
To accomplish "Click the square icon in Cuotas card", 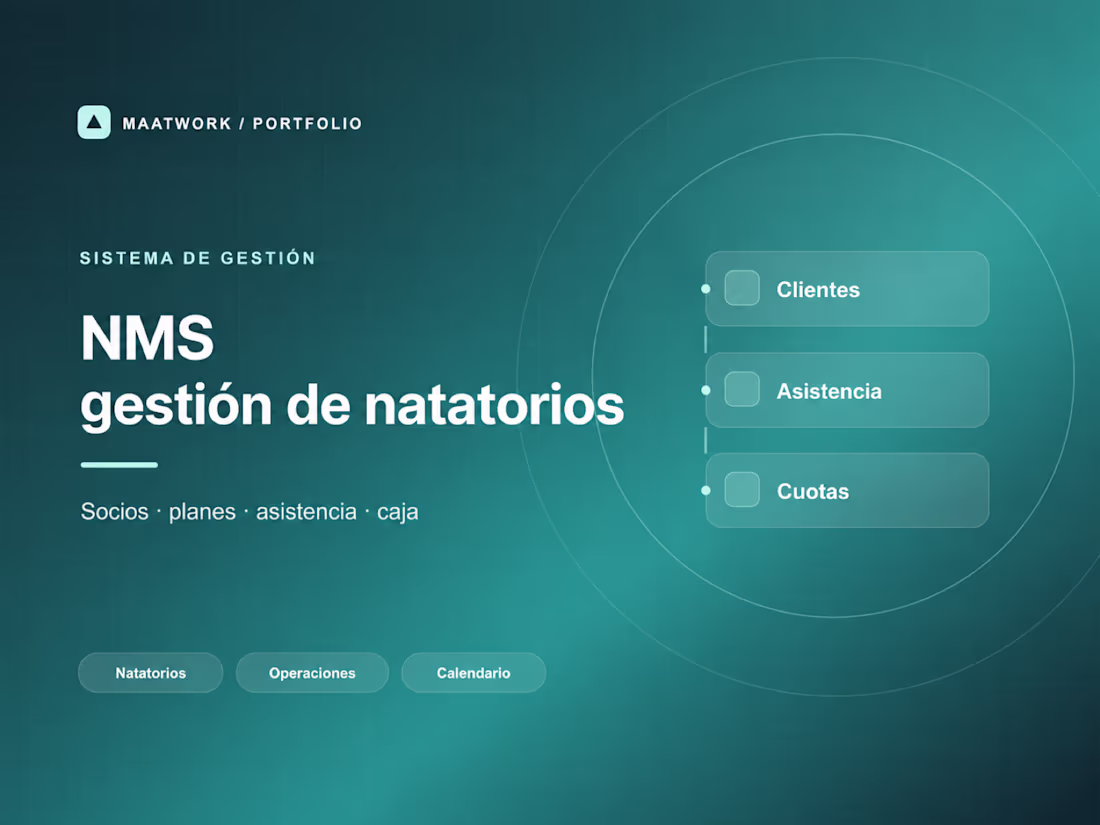I will click(742, 490).
